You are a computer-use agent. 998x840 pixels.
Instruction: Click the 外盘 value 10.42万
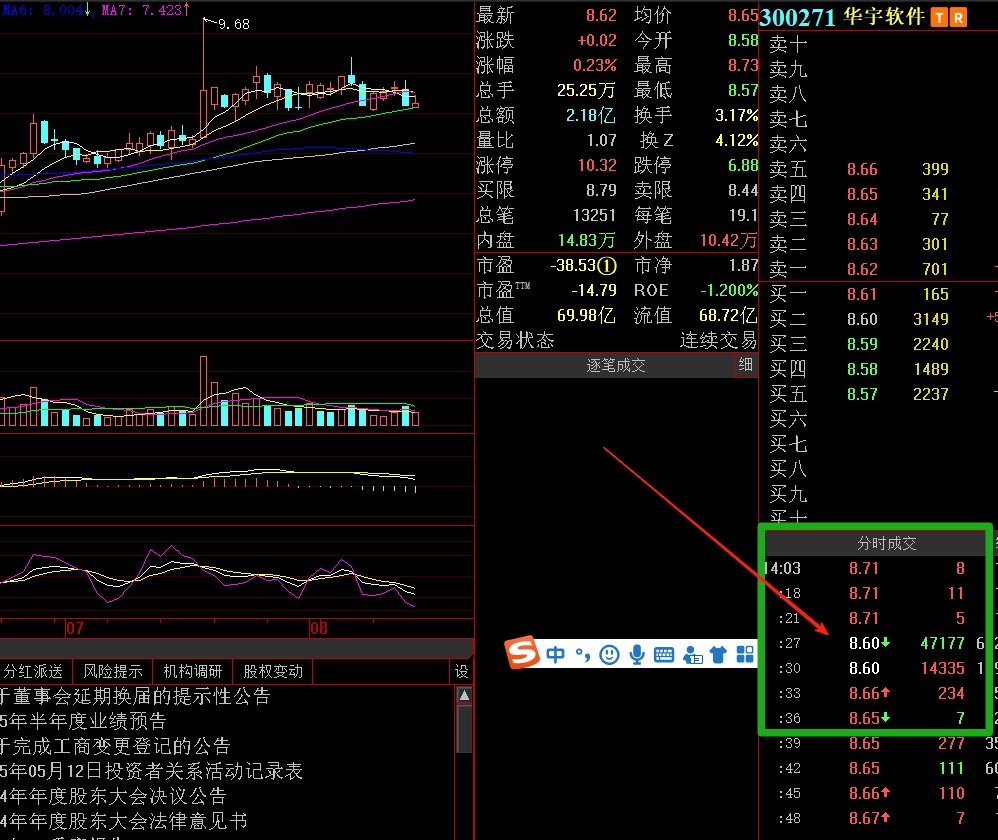click(728, 240)
